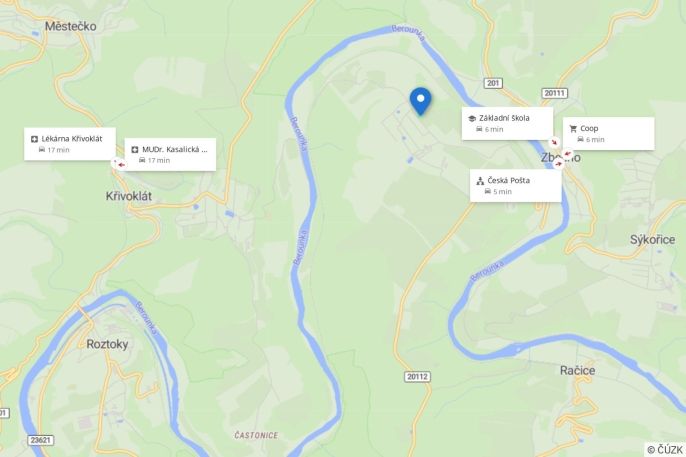Click the red arrow marker below Základní škola
Screen dimensions: 686x457
coord(555,142)
